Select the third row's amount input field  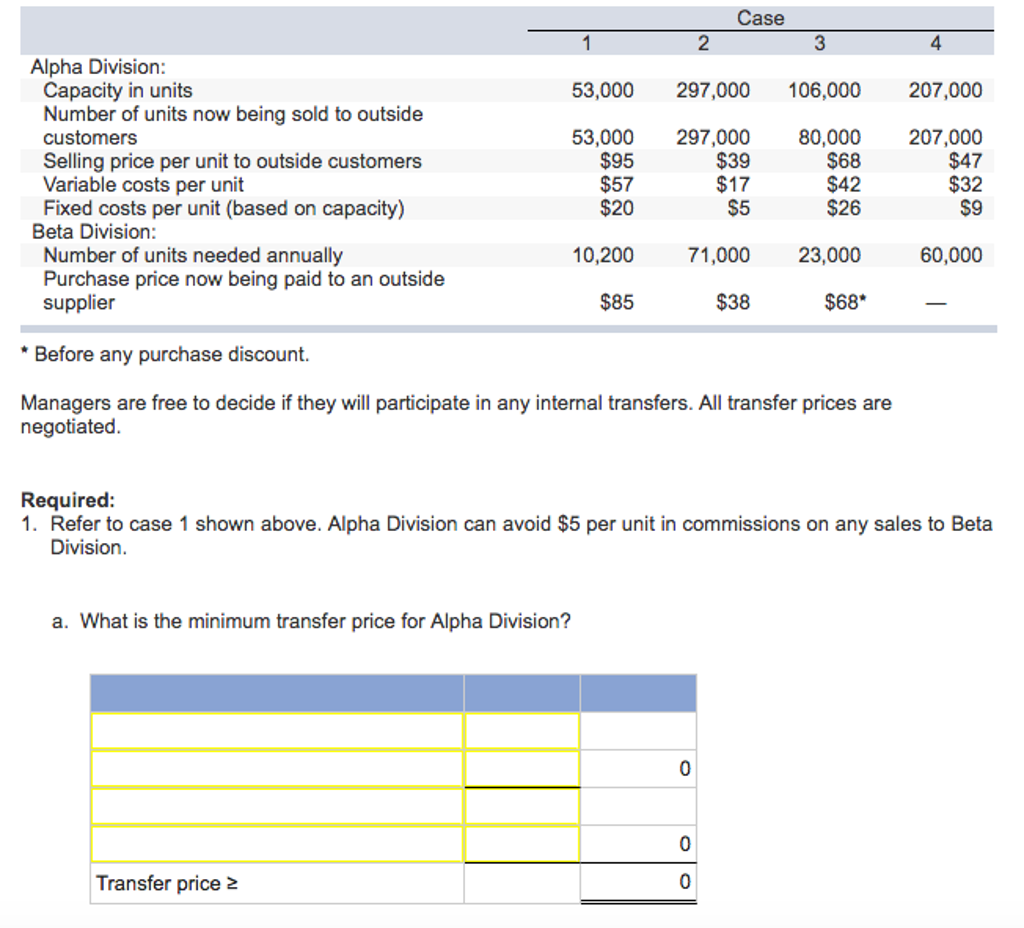[522, 807]
